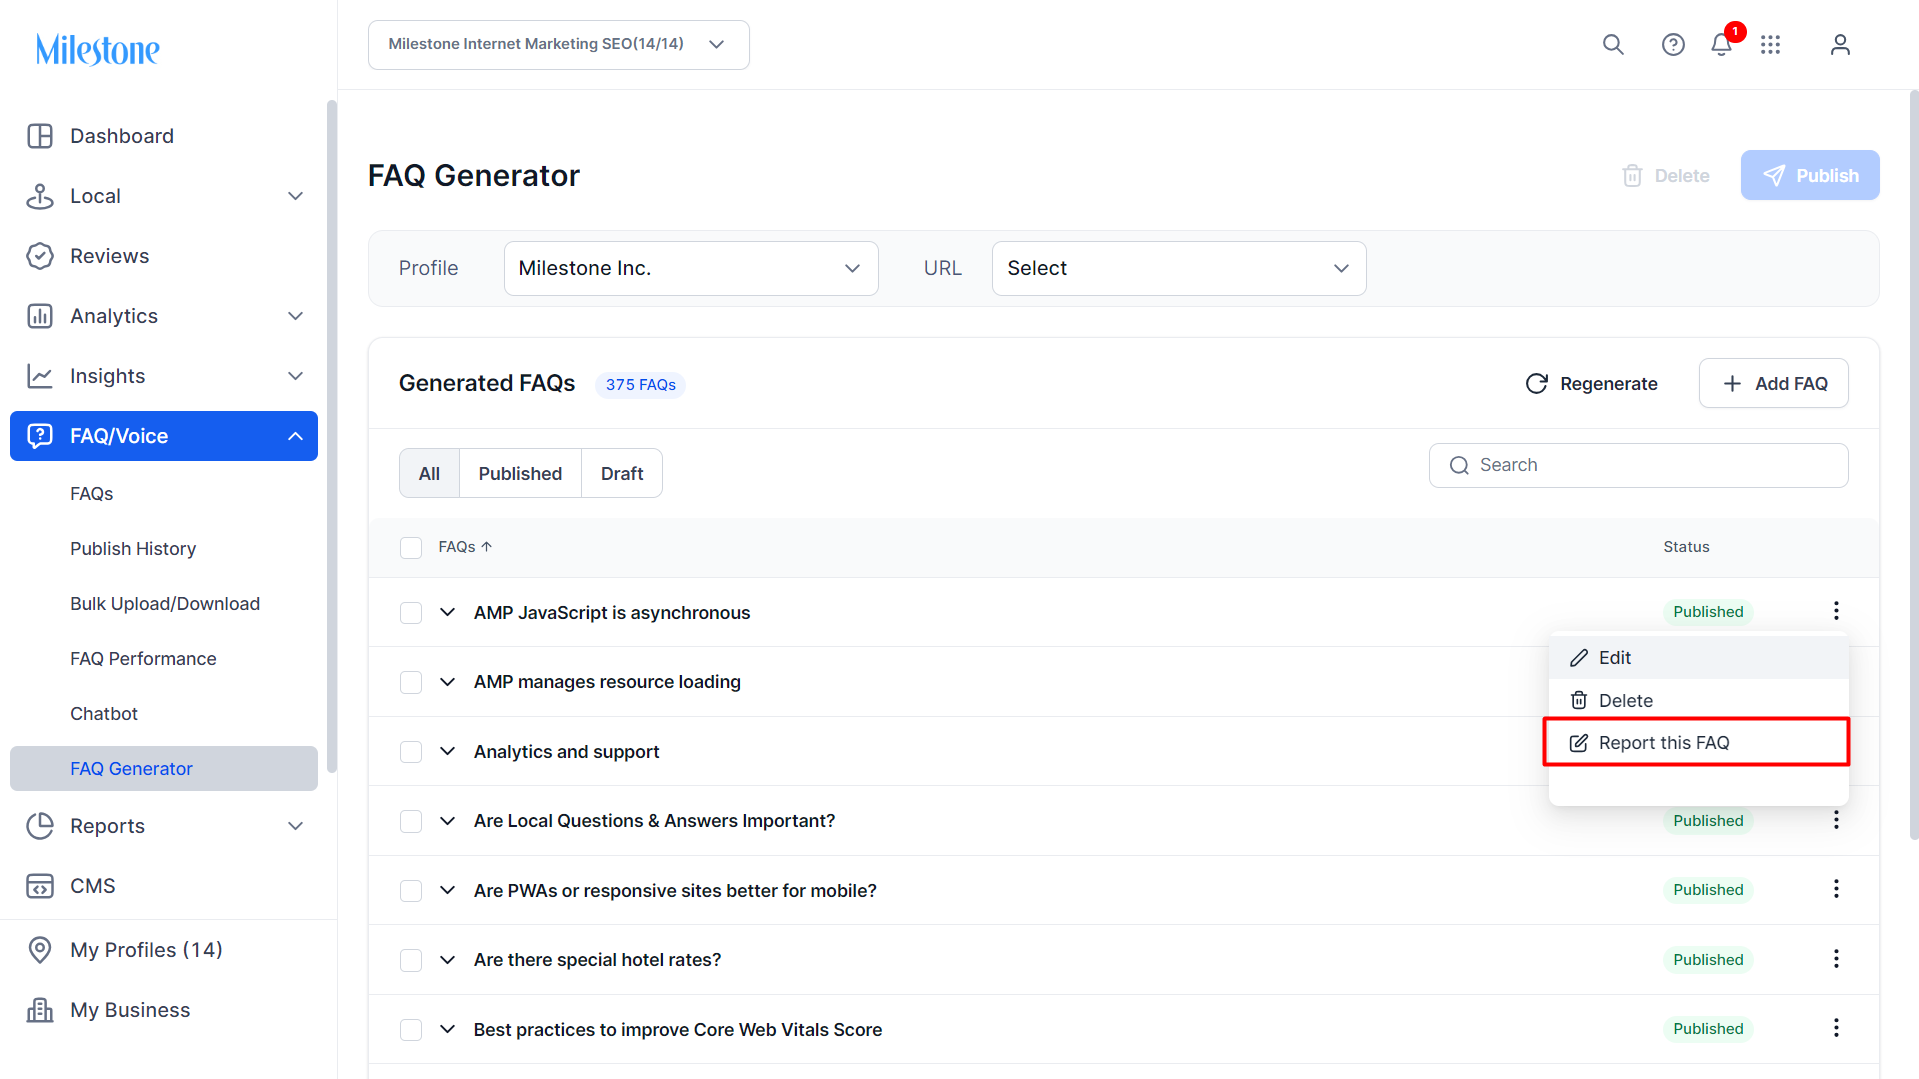Open the user account icon

point(1840,45)
